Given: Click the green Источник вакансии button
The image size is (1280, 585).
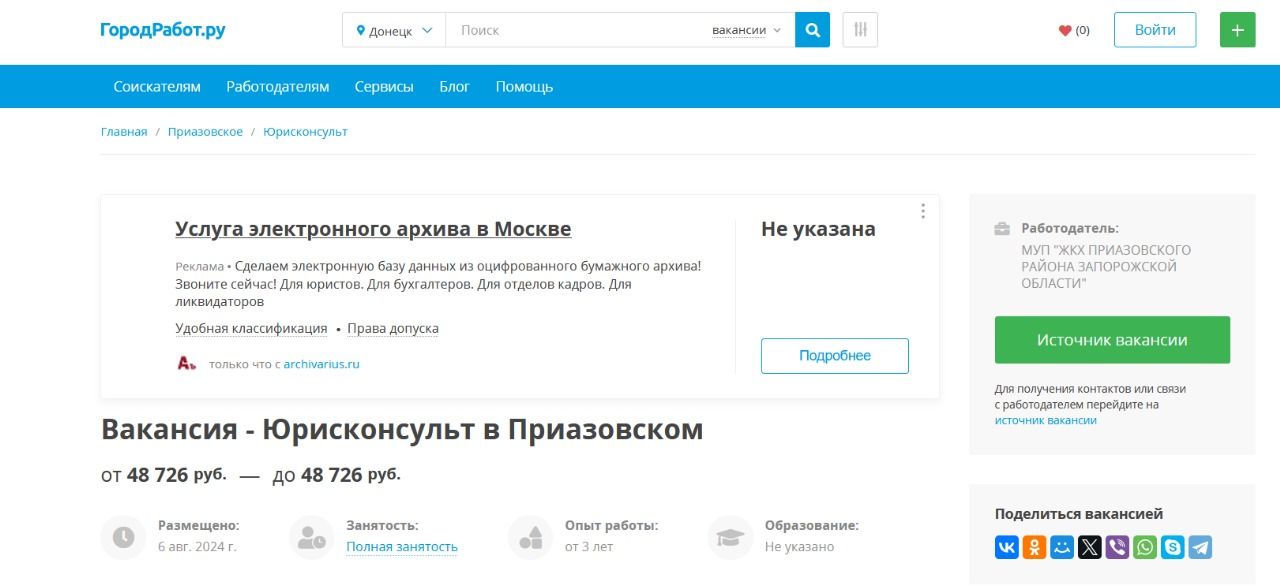Looking at the screenshot, I should pyautogui.click(x=1112, y=340).
